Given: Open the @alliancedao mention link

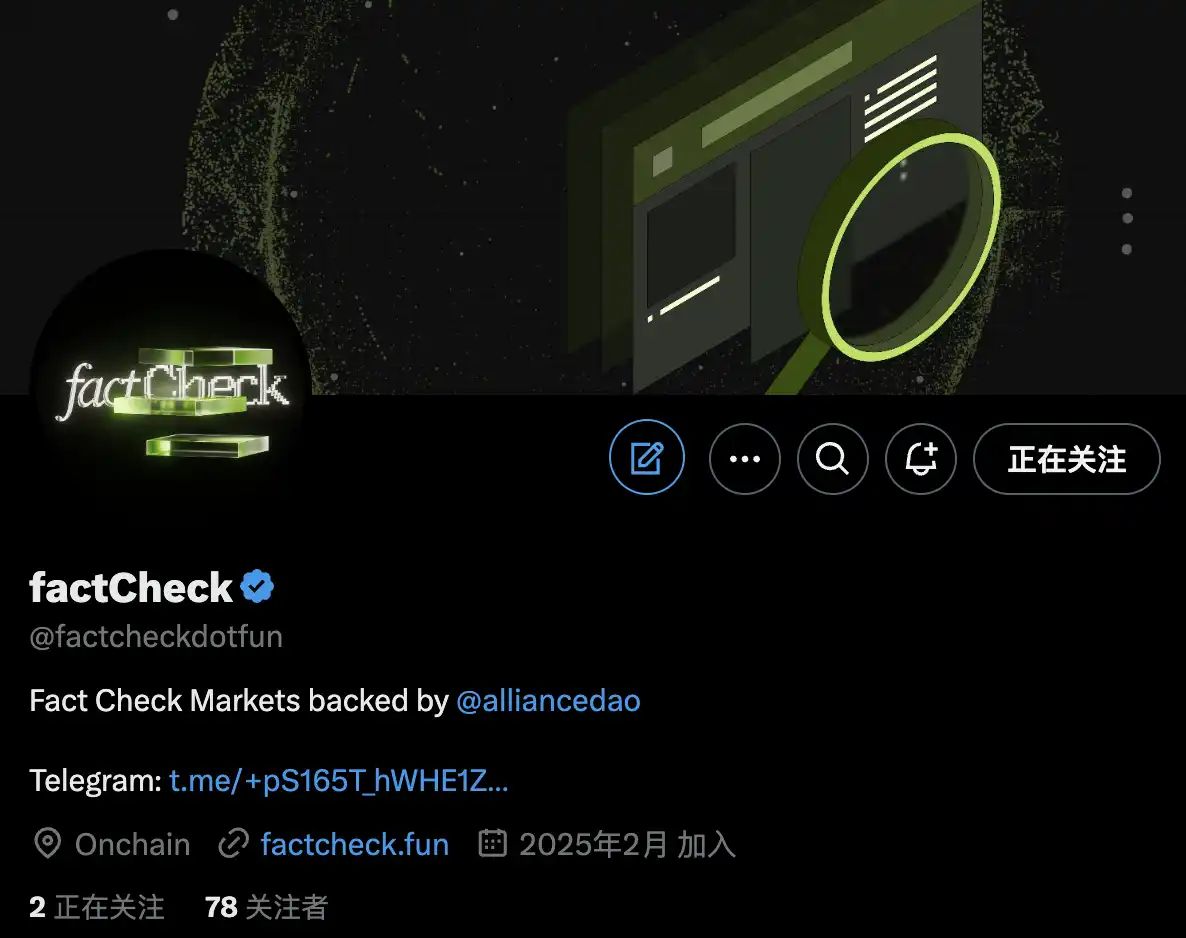Looking at the screenshot, I should click(x=548, y=700).
